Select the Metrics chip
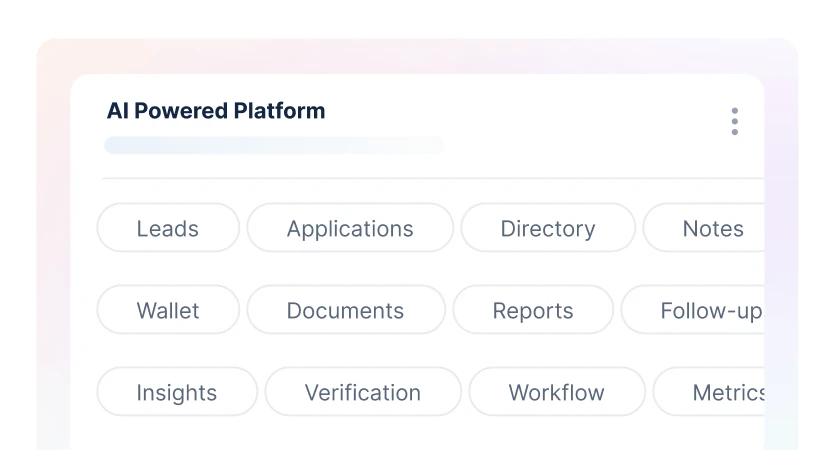The image size is (832, 450). click(x=726, y=392)
